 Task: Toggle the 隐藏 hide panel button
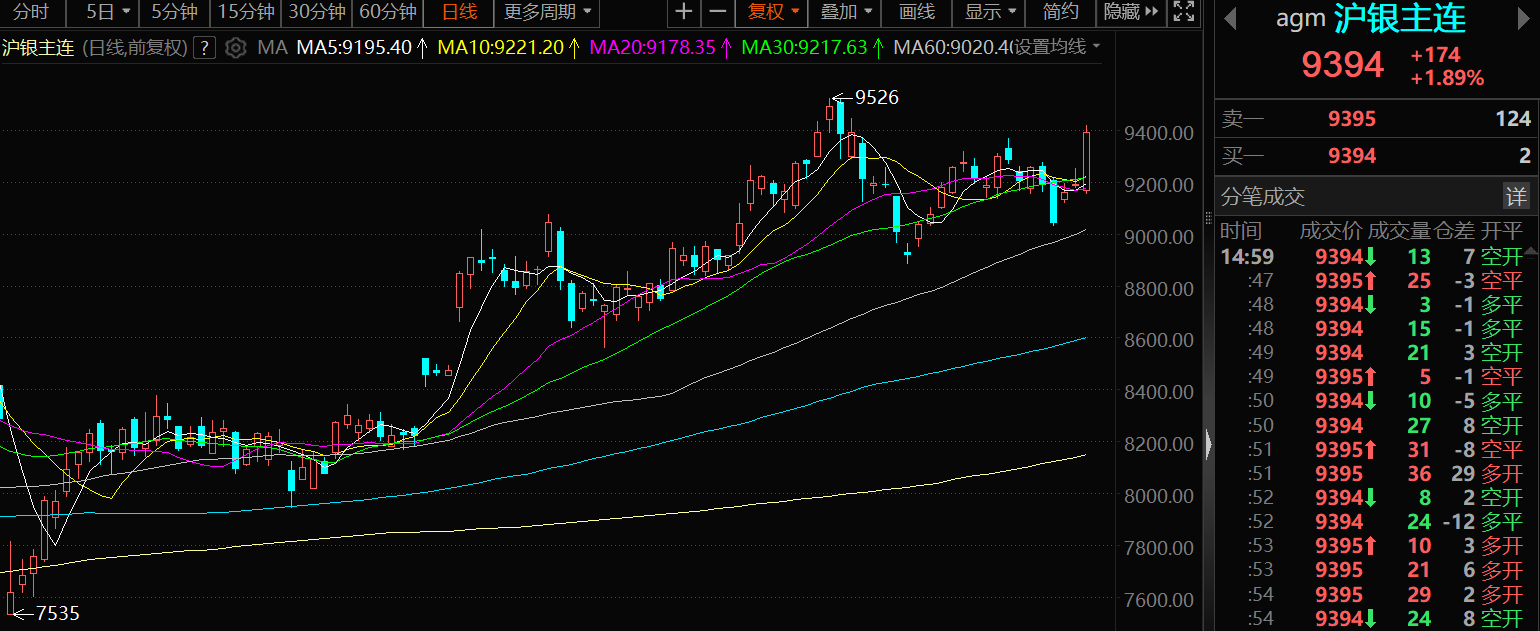click(1131, 12)
